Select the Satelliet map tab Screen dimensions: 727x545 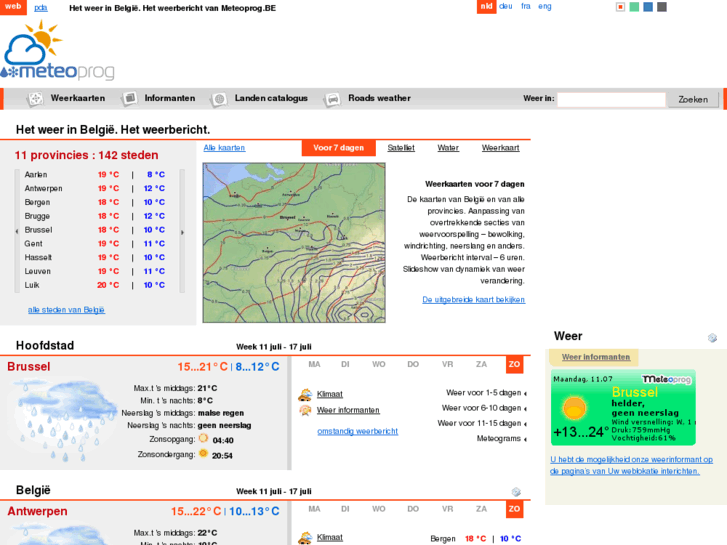[401, 148]
